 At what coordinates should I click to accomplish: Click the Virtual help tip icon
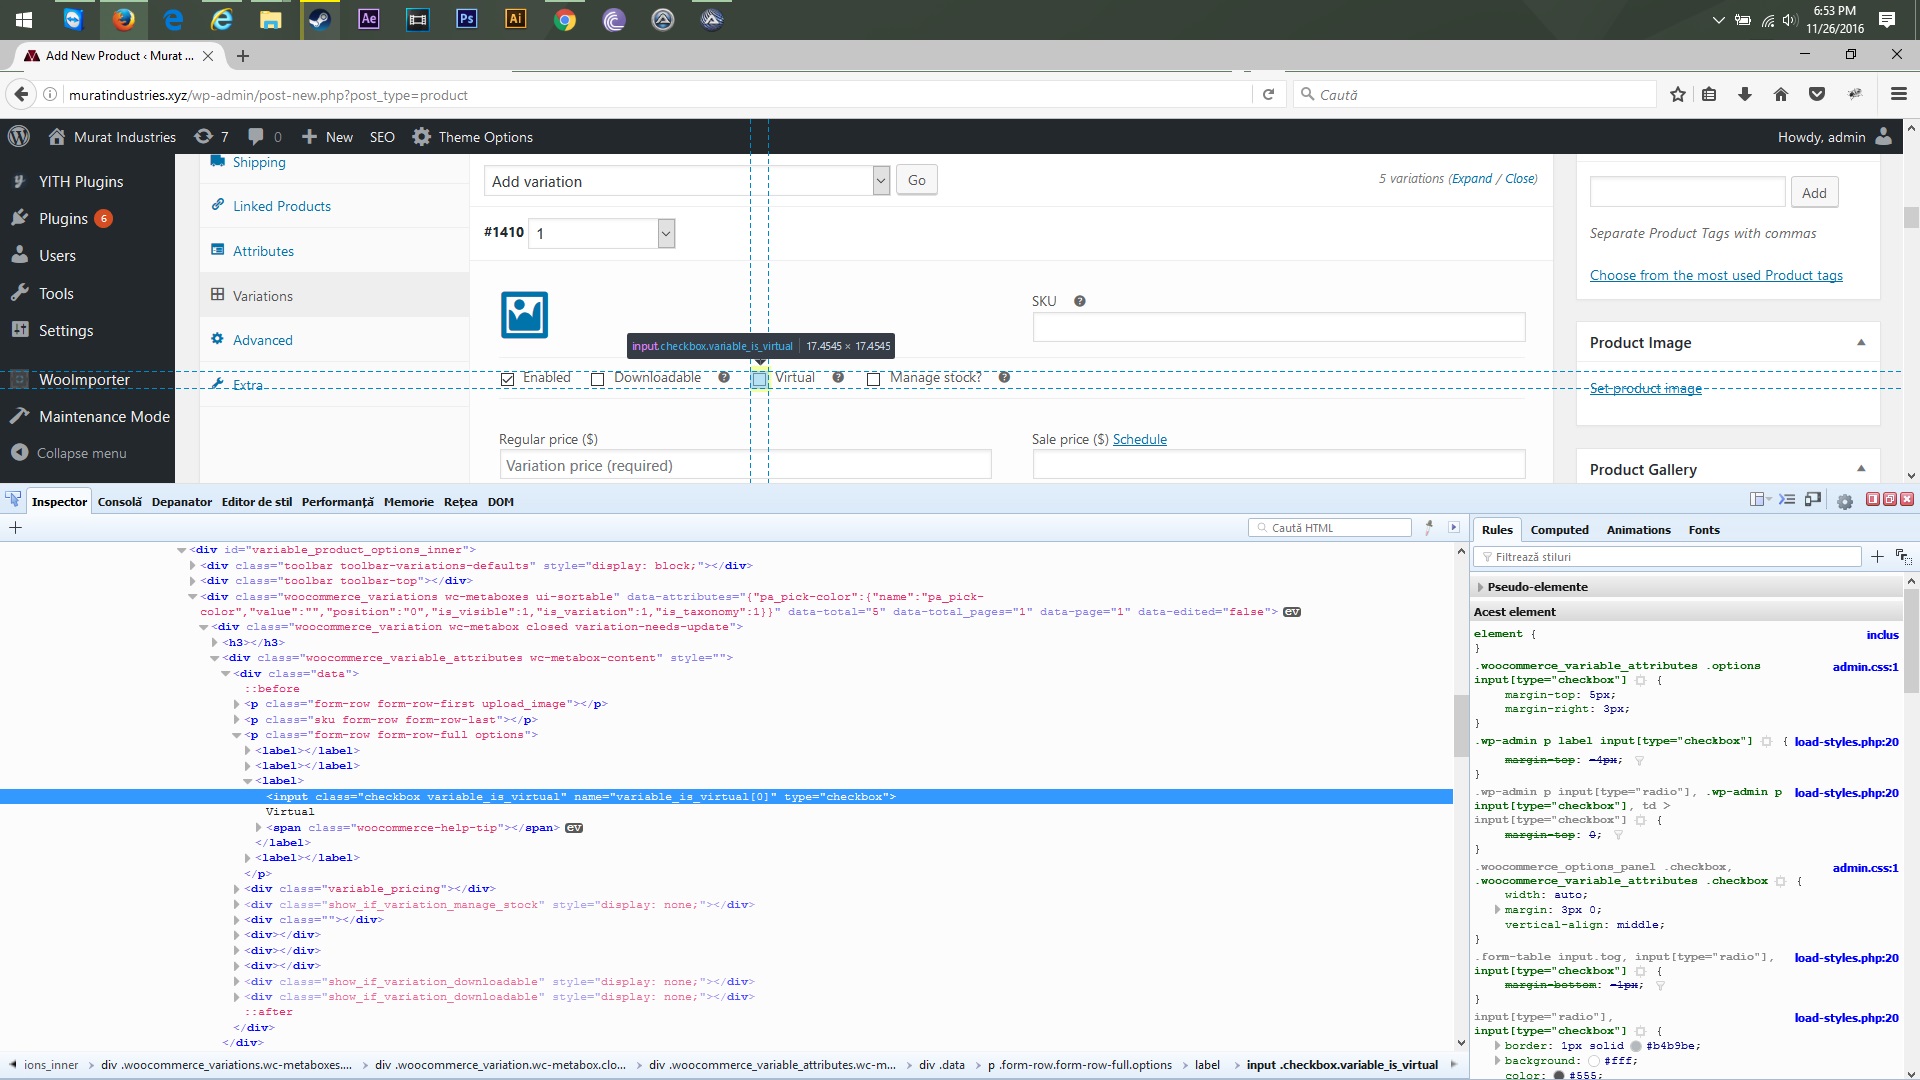click(838, 377)
